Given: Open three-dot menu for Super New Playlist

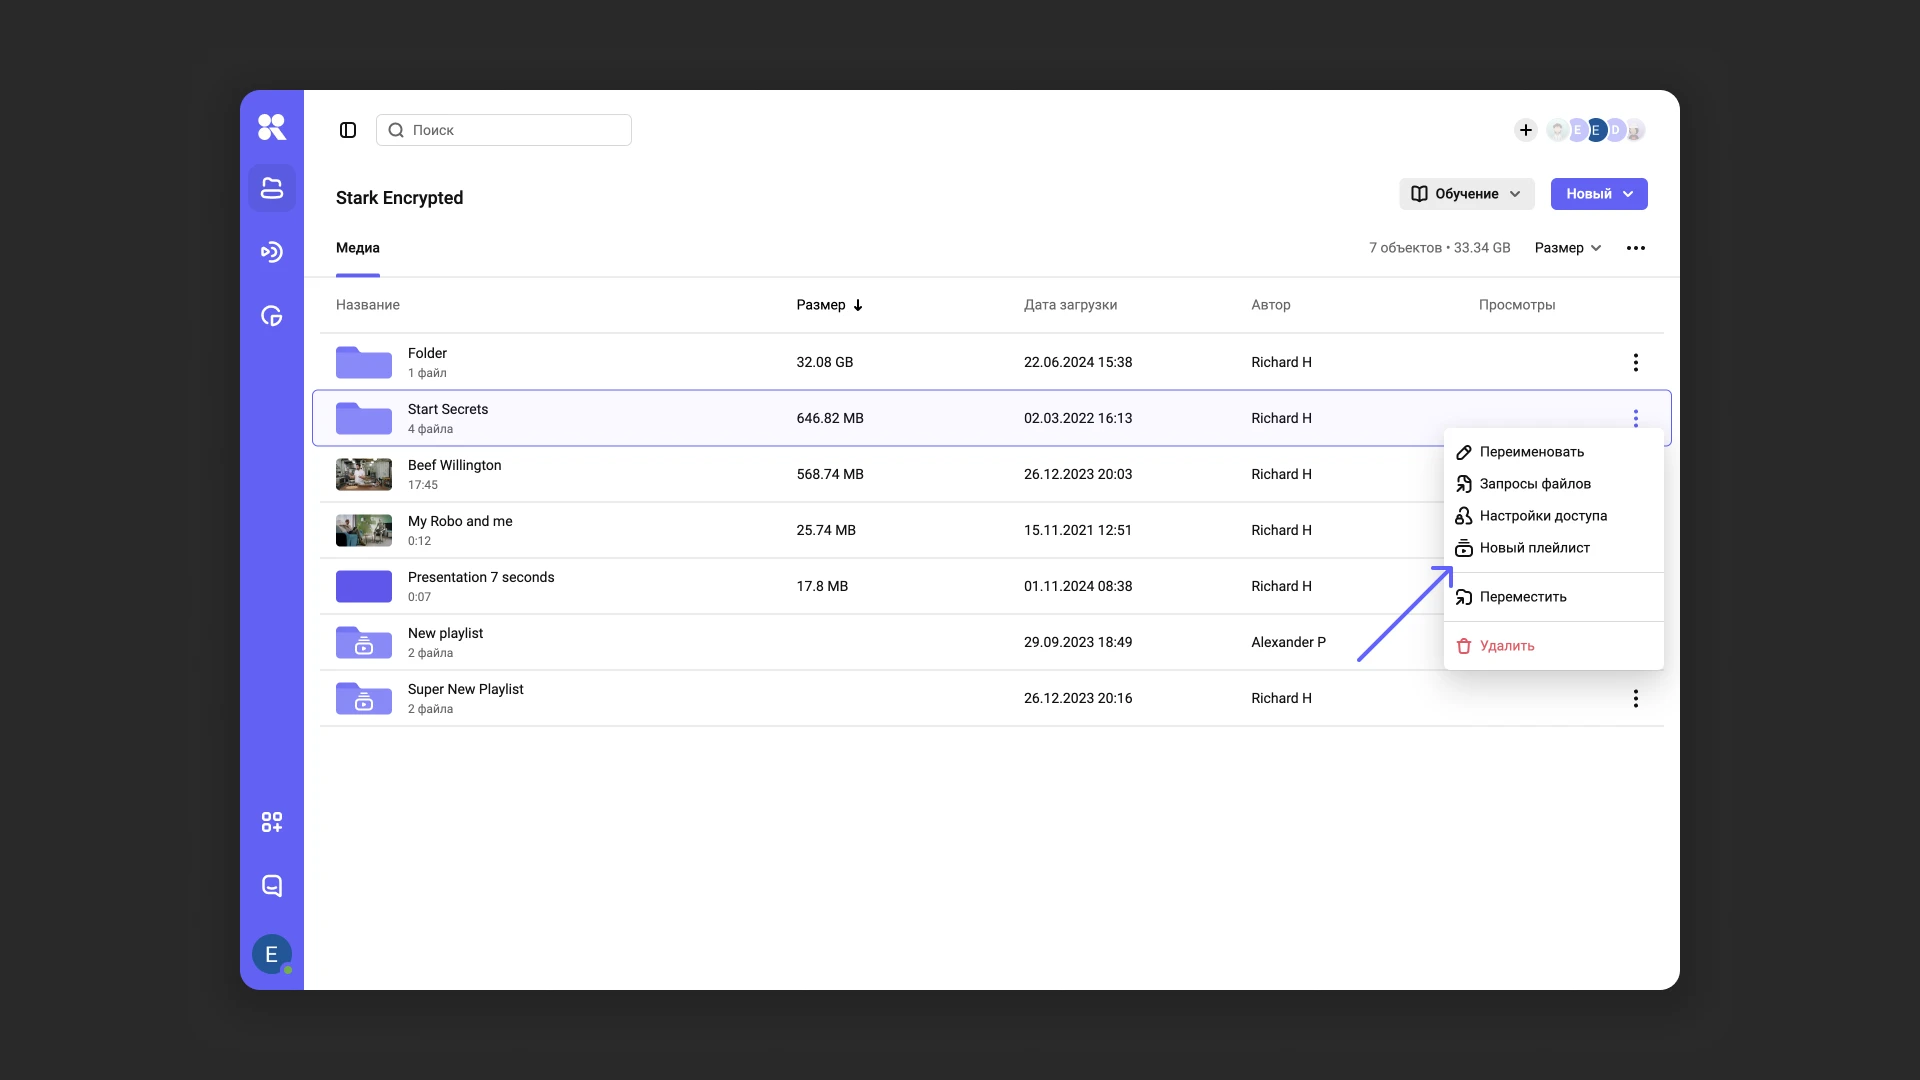Looking at the screenshot, I should click(1635, 698).
